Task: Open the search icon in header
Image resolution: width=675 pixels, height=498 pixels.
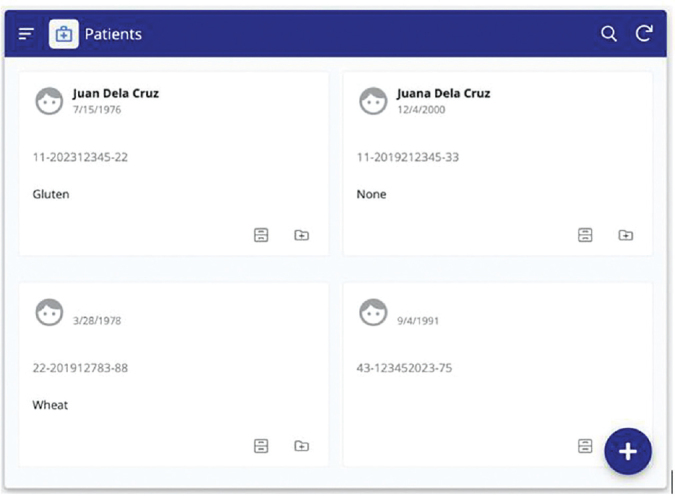Action: [608, 34]
